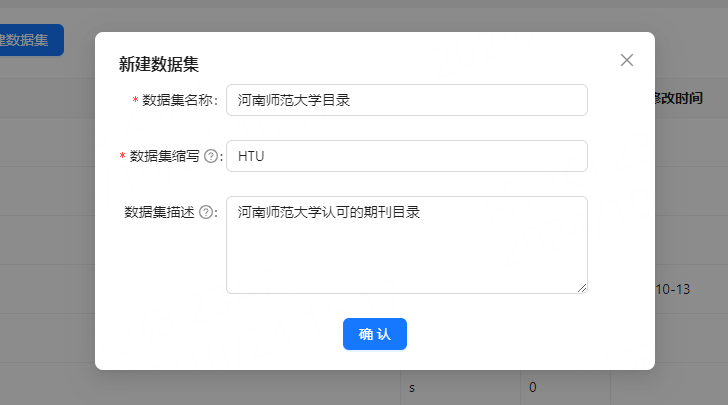
Task: Select the table cell containing the letter s
Action: 412,387
